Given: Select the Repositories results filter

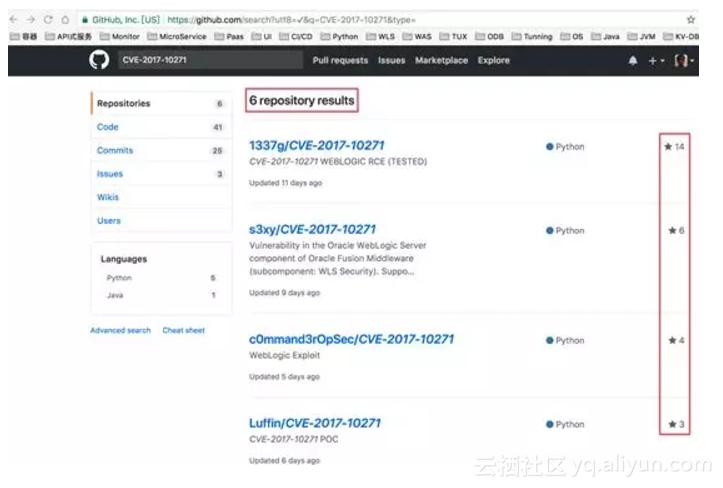Looking at the screenshot, I should pos(161,103).
